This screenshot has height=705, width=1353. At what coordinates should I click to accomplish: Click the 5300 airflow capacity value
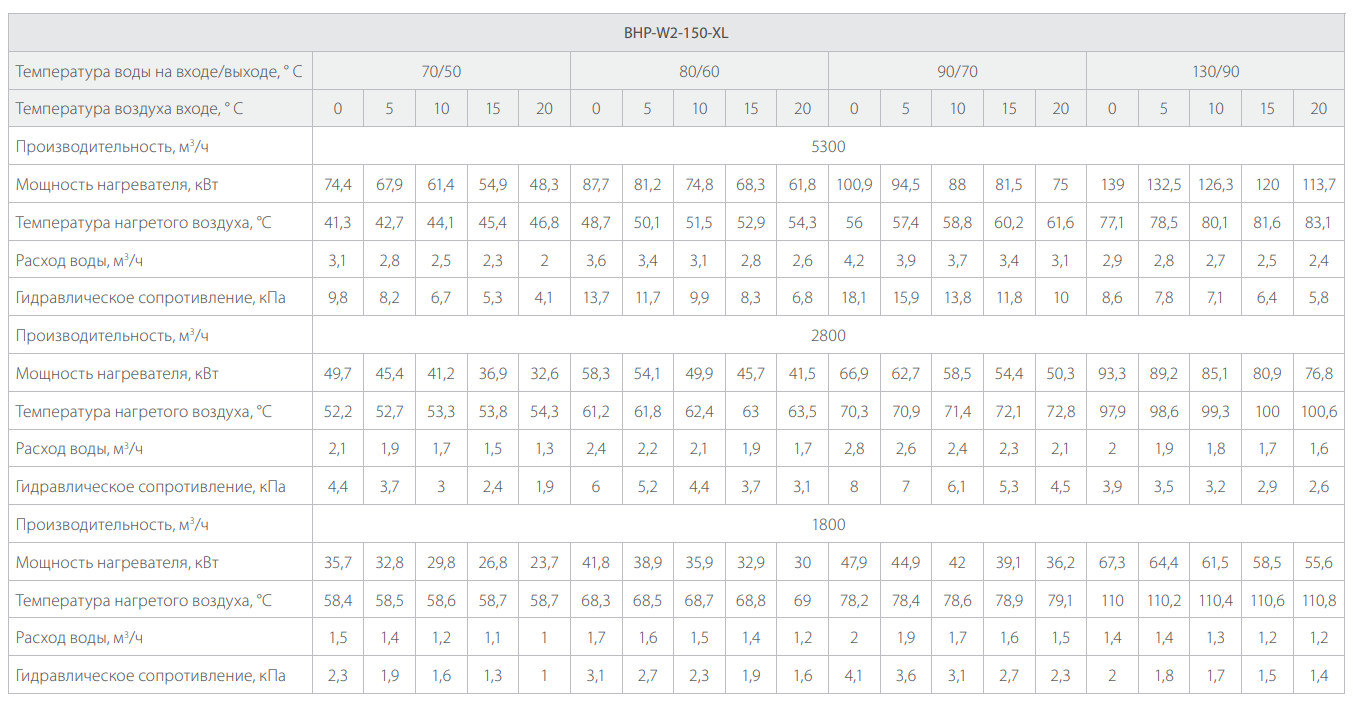click(x=828, y=147)
